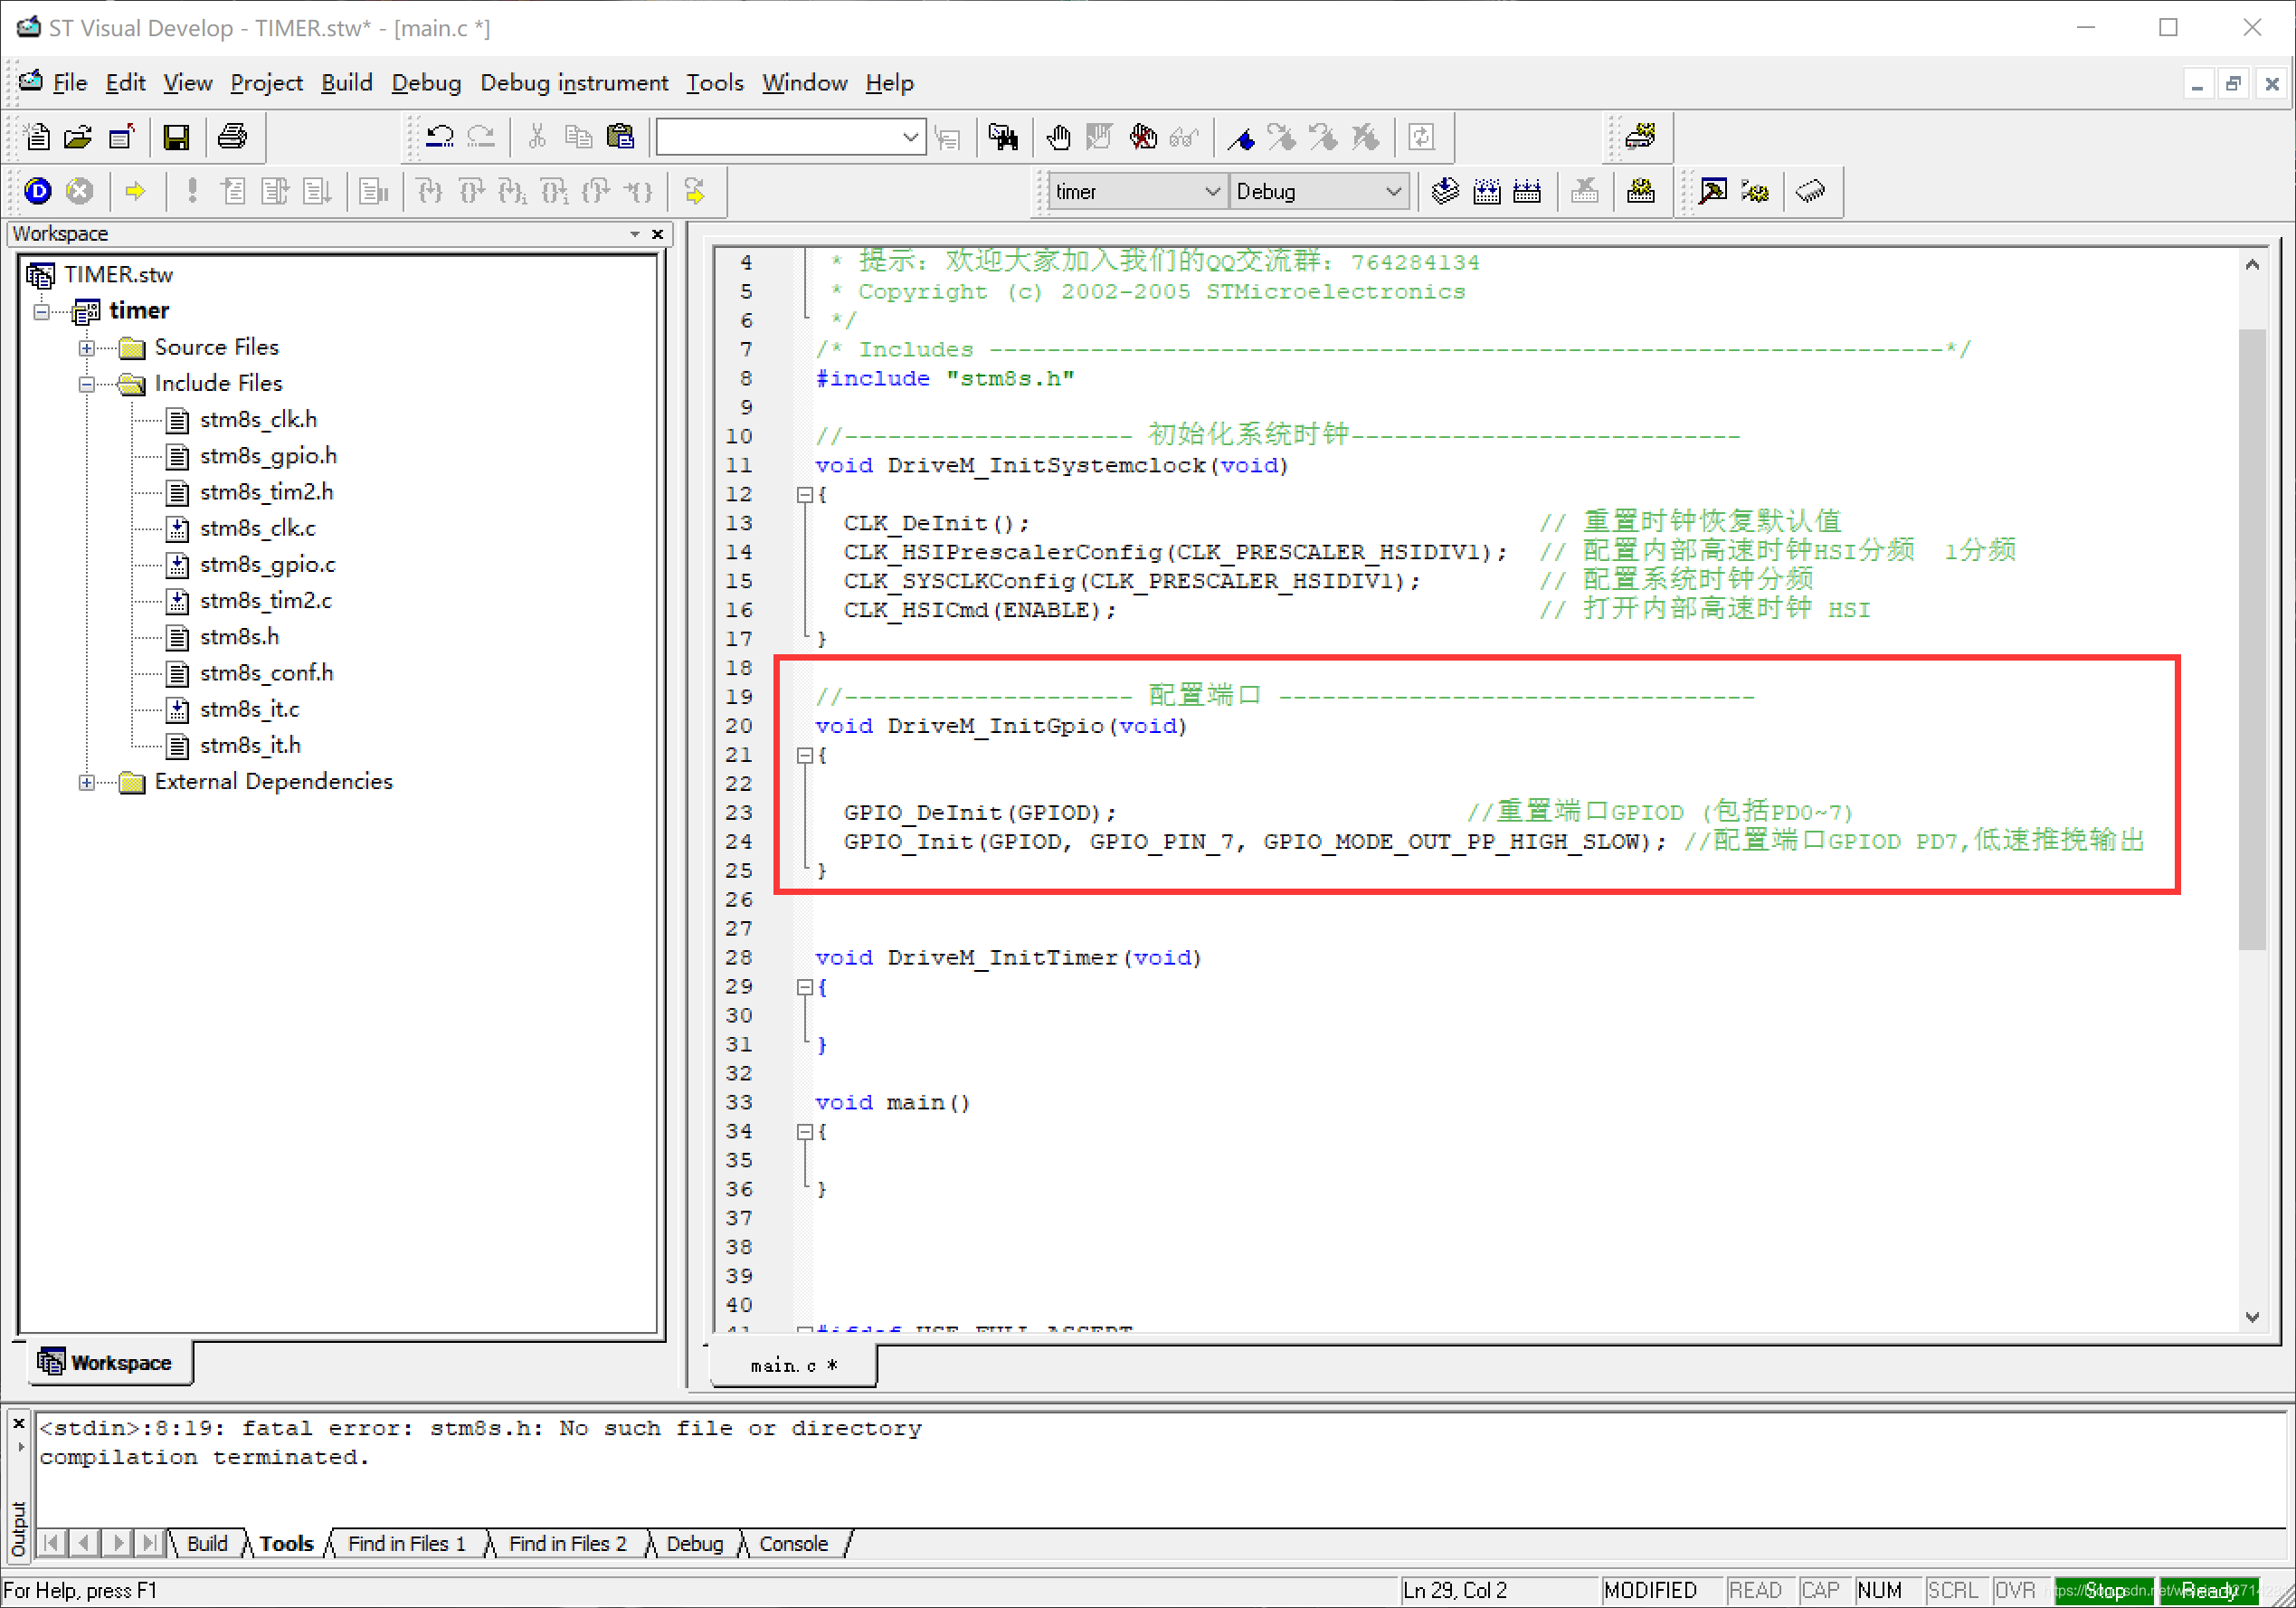2296x1608 pixels.
Task: Collapse the Include Files folder
Action: (87, 384)
